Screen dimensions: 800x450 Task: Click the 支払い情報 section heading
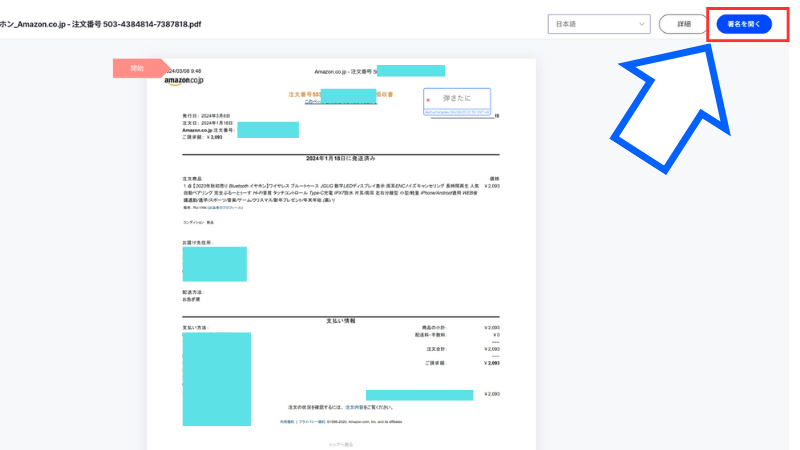point(341,321)
